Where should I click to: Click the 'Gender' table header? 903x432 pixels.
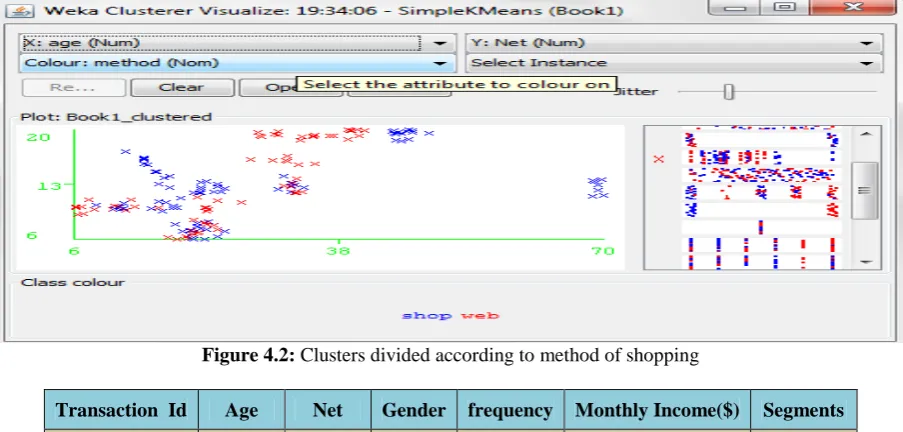[413, 410]
